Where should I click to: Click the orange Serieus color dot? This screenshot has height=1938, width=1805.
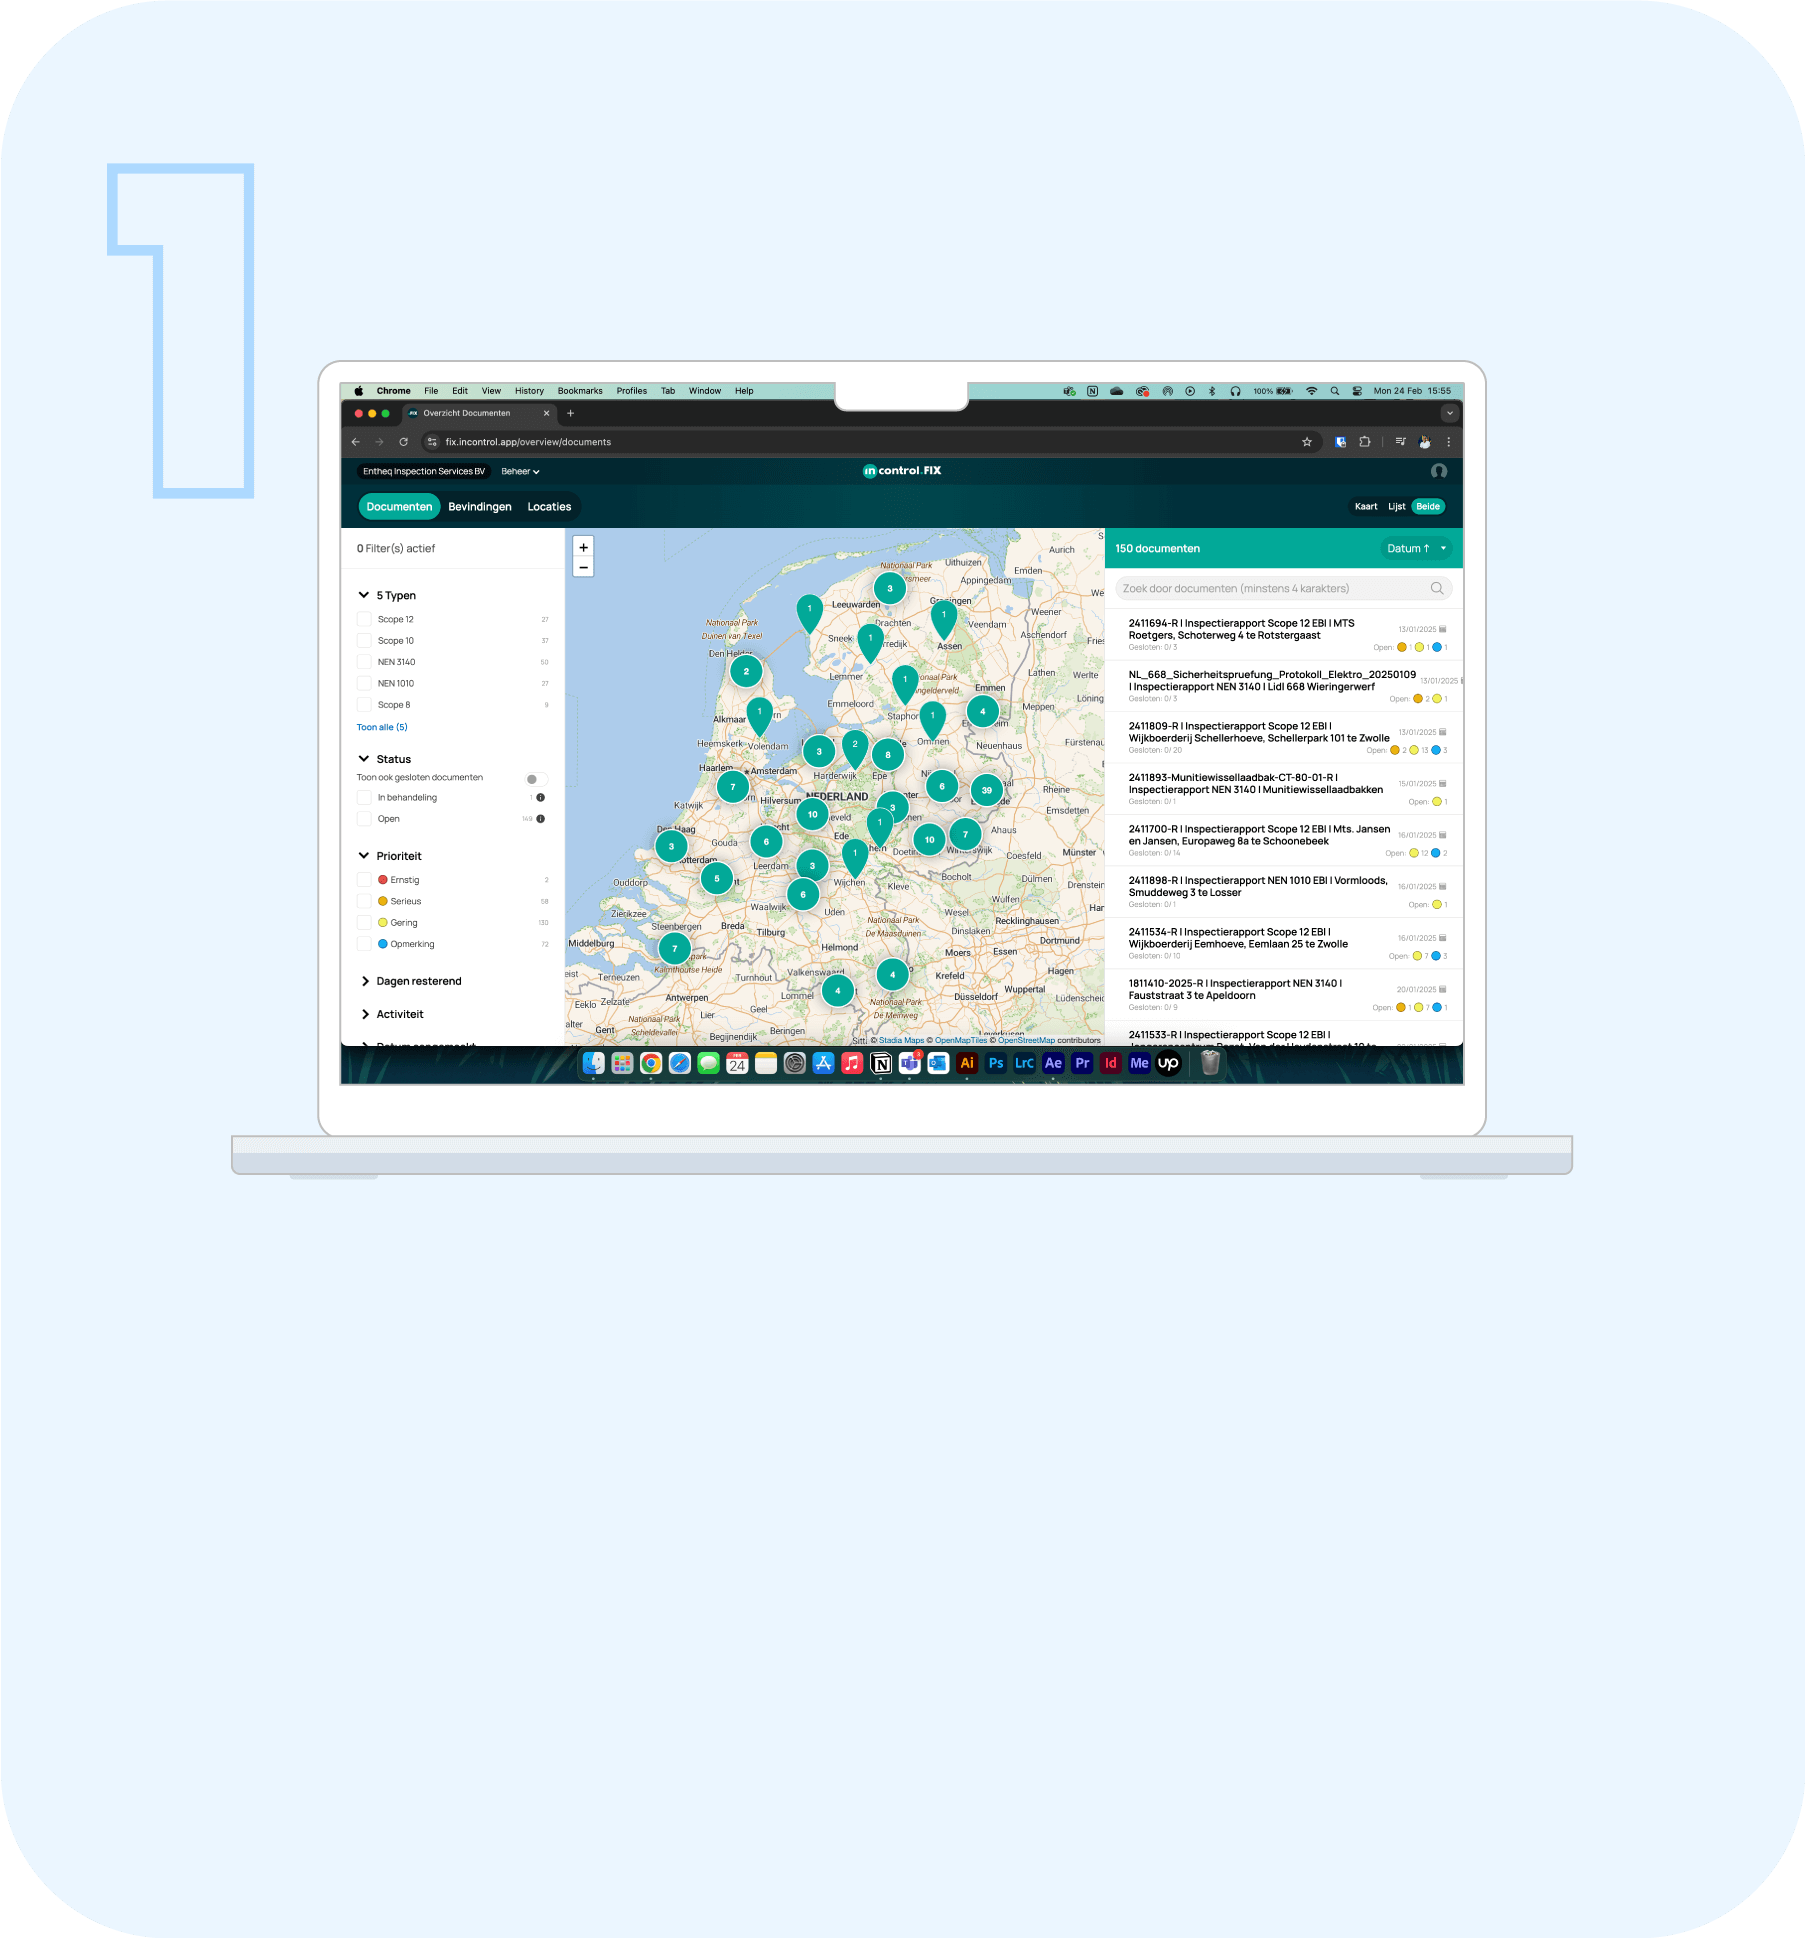click(382, 902)
